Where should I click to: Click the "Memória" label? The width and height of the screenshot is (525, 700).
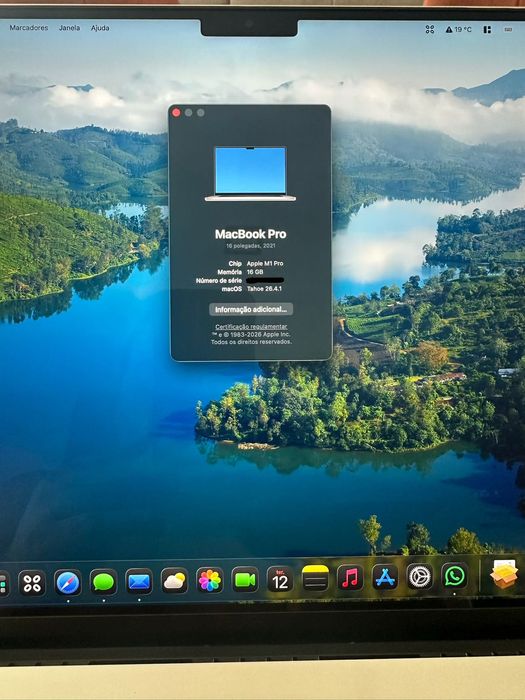(x=229, y=272)
